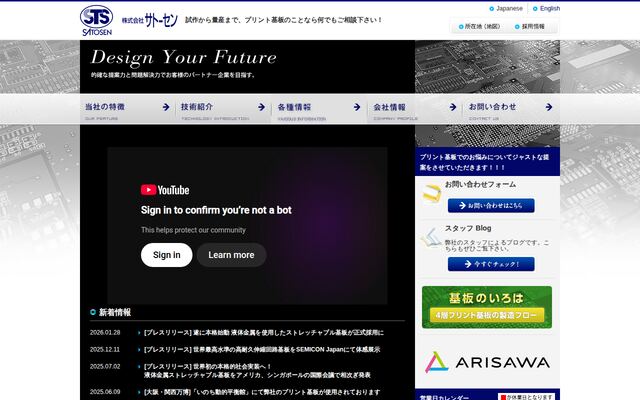The image size is (640, 400).
Task: Click the Staff Blog book icon
Action: pos(432,238)
